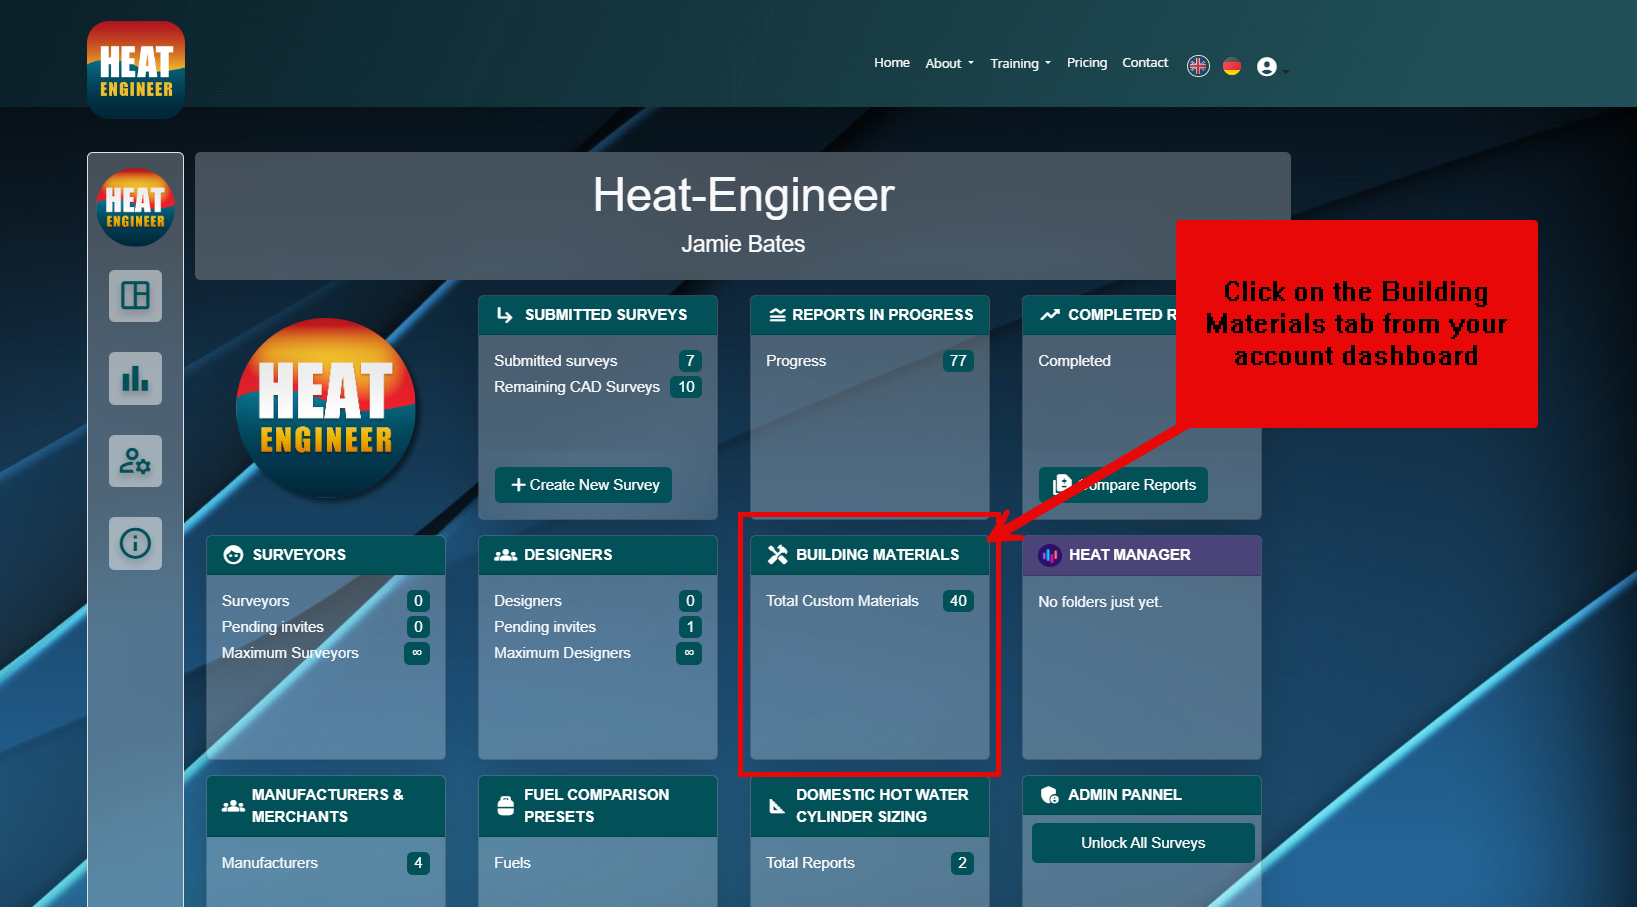The height and width of the screenshot is (907, 1637).
Task: Click the Compare Reports button
Action: (1123, 485)
